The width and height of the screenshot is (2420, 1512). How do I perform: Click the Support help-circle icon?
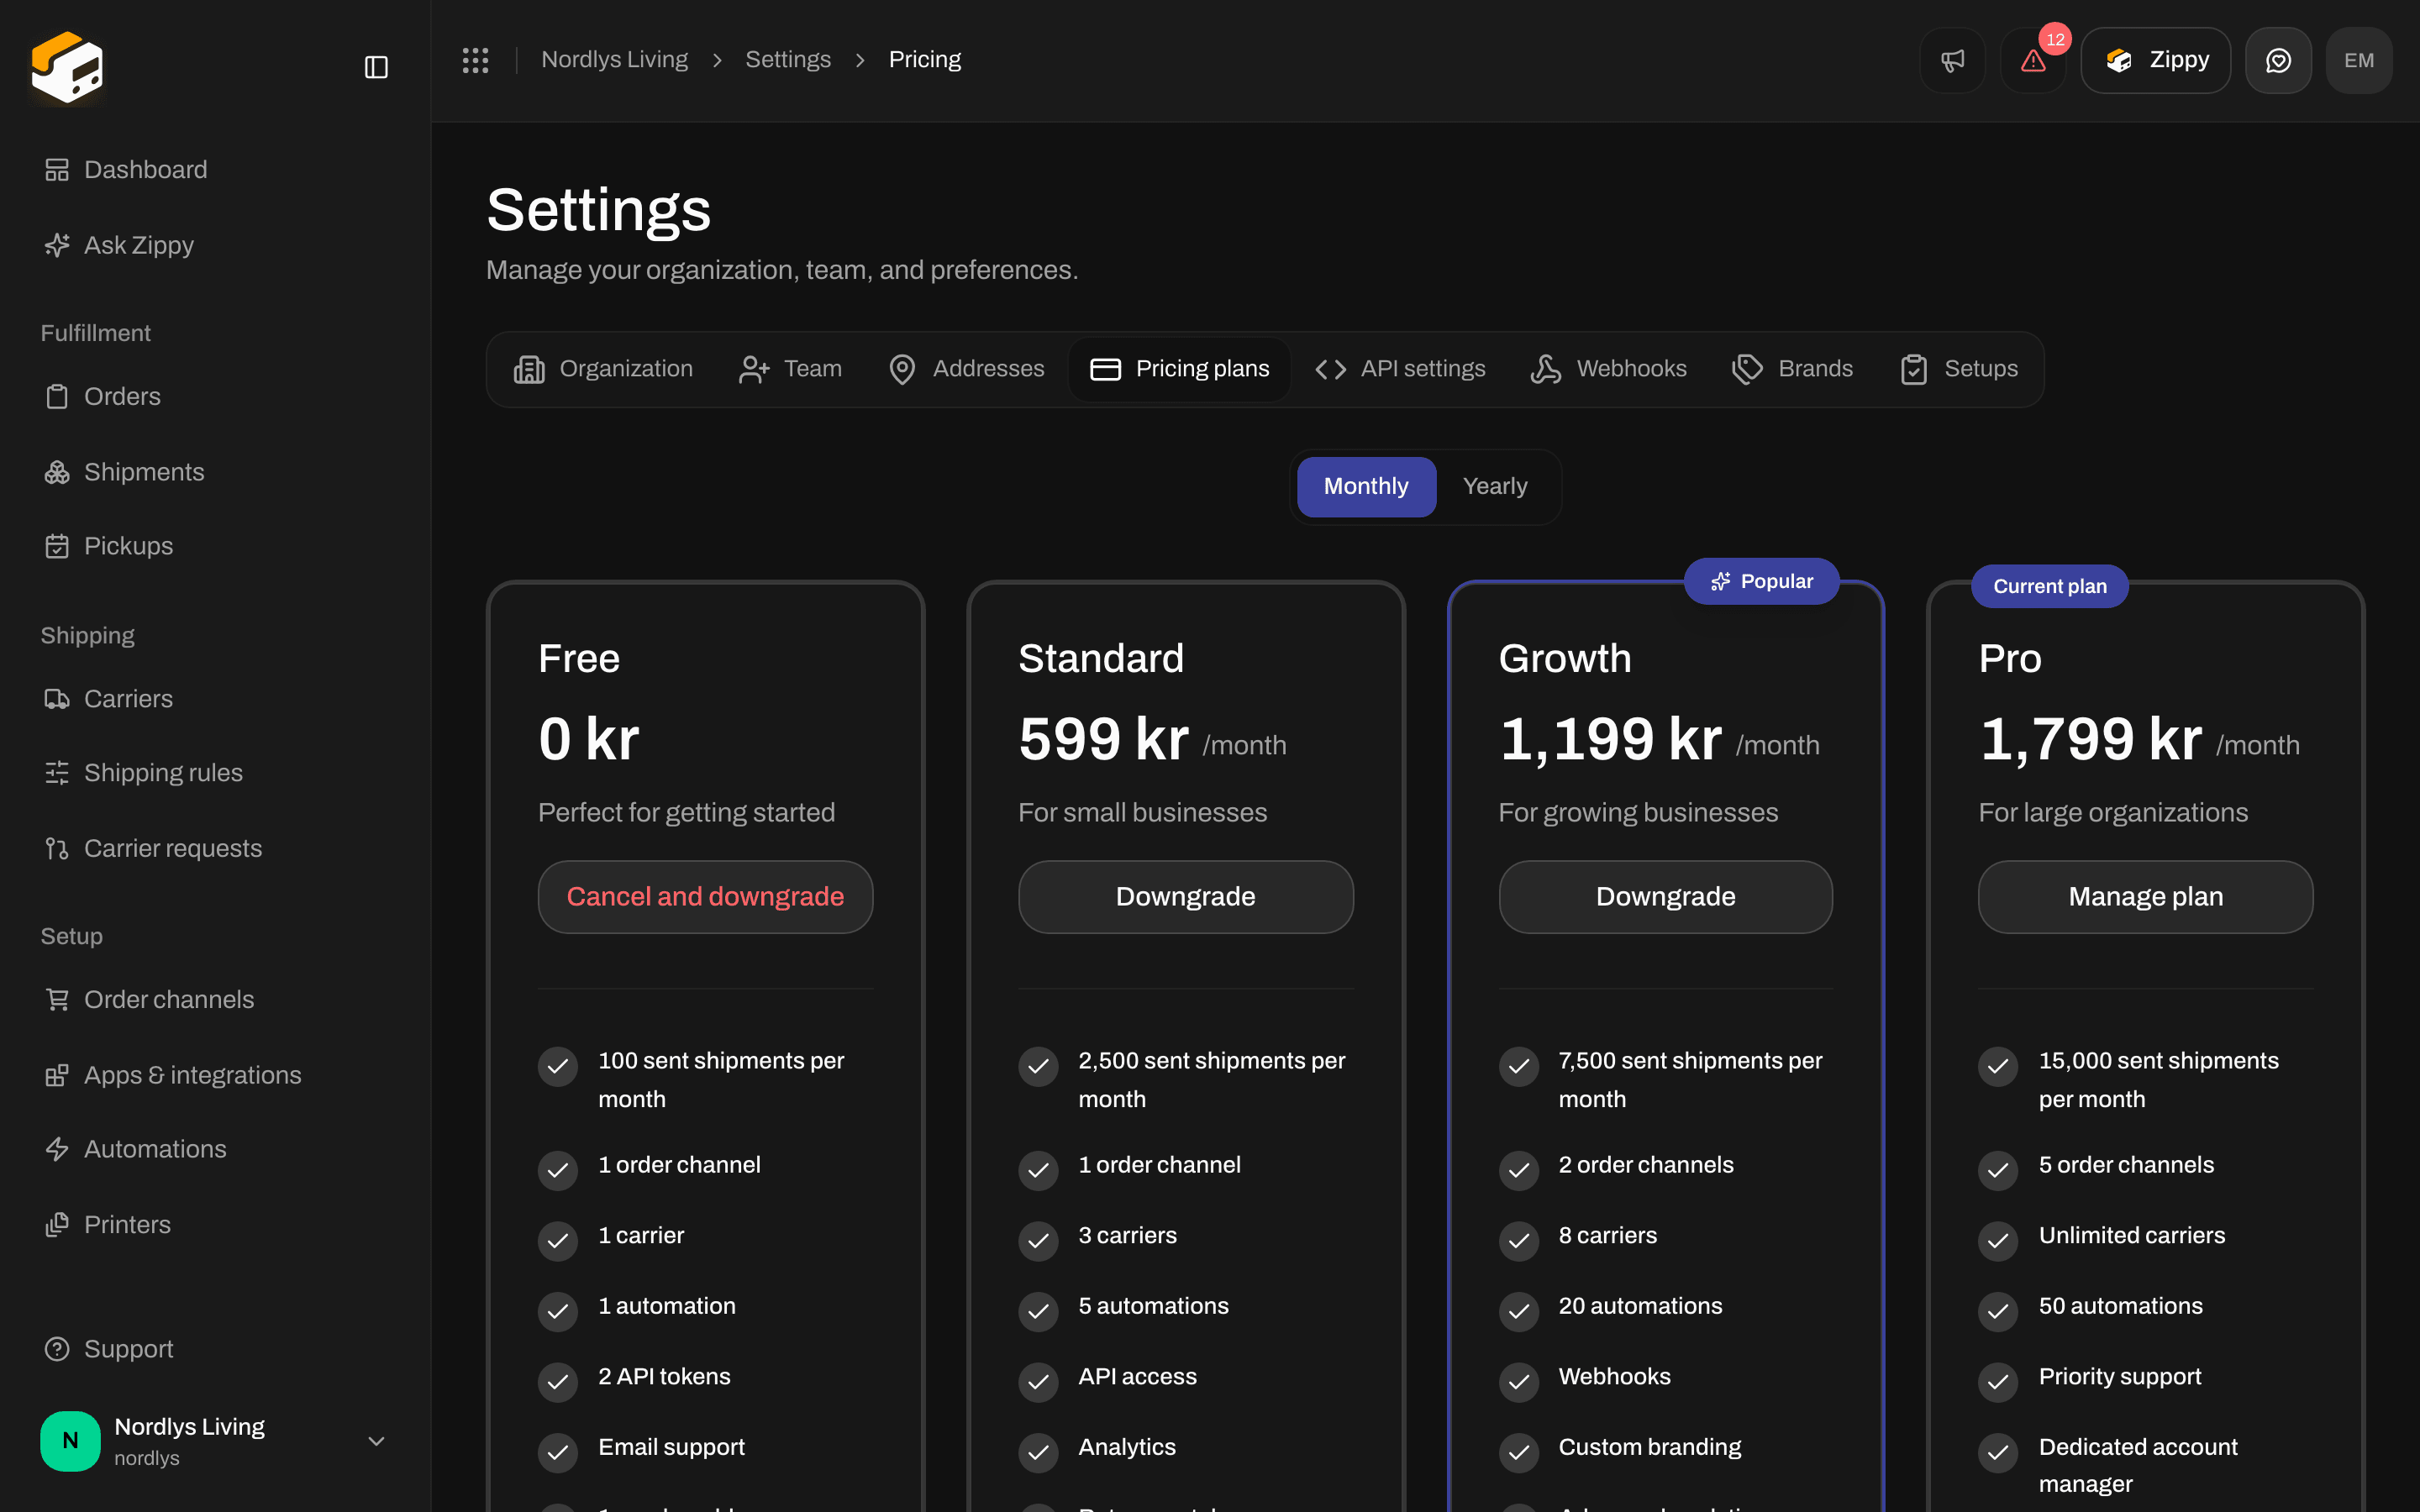coord(57,1349)
